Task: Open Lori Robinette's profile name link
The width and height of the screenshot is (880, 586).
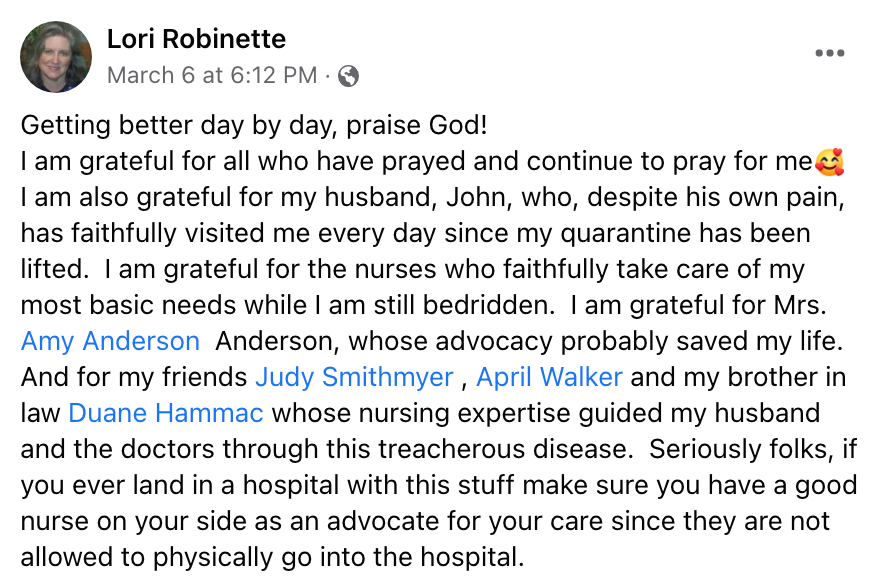Action: click(196, 39)
